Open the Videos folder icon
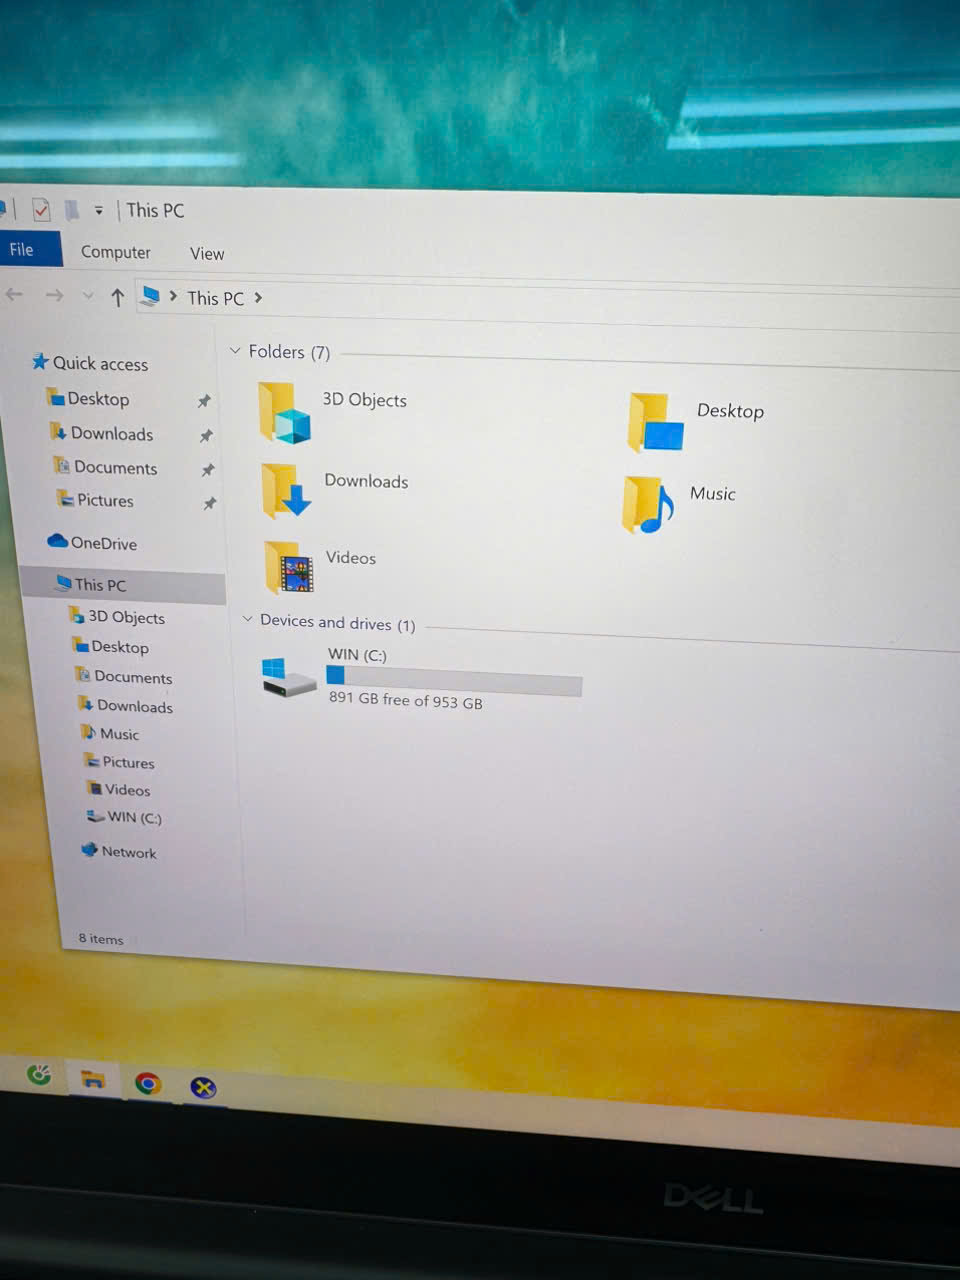 pyautogui.click(x=290, y=567)
